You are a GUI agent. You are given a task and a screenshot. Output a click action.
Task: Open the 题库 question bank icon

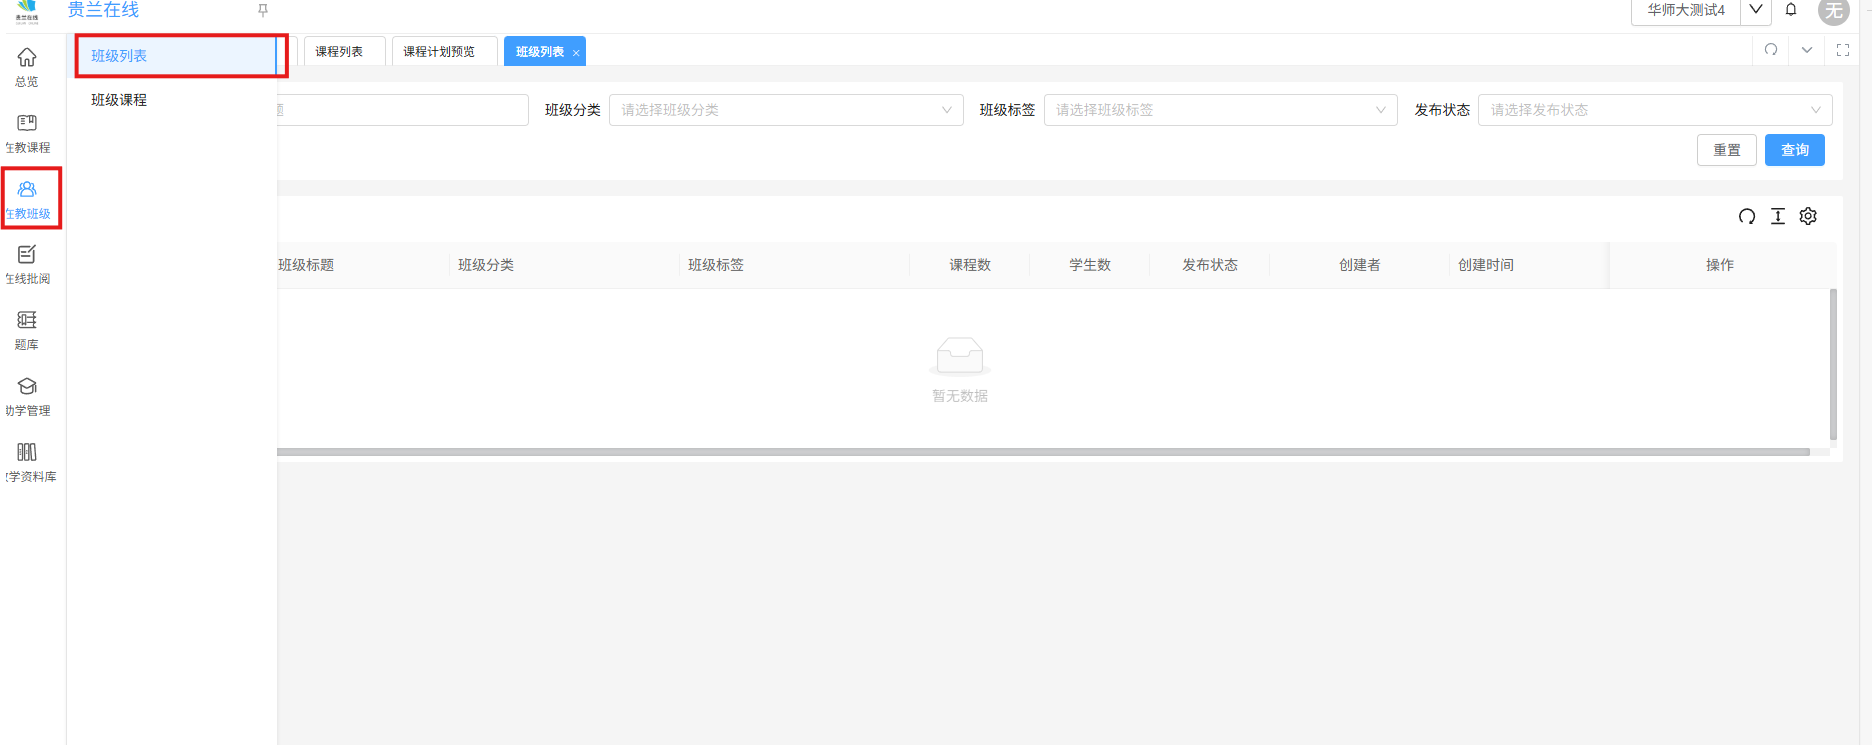(x=27, y=330)
